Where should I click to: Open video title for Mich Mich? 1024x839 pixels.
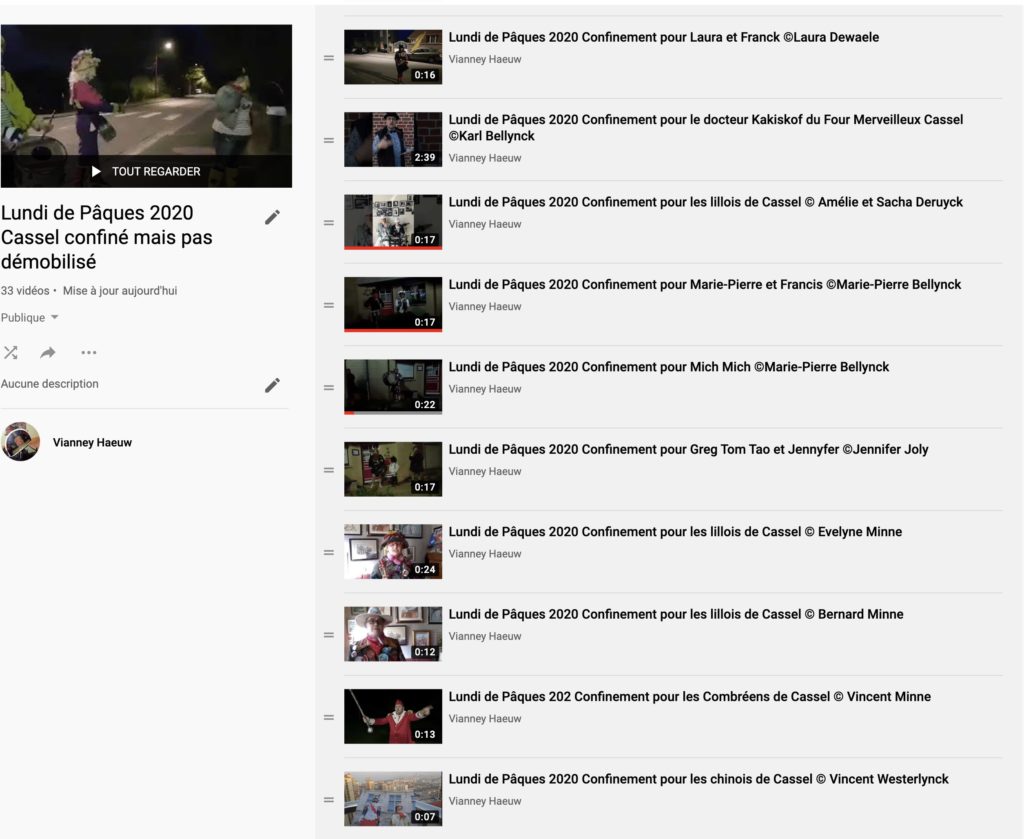pos(669,367)
